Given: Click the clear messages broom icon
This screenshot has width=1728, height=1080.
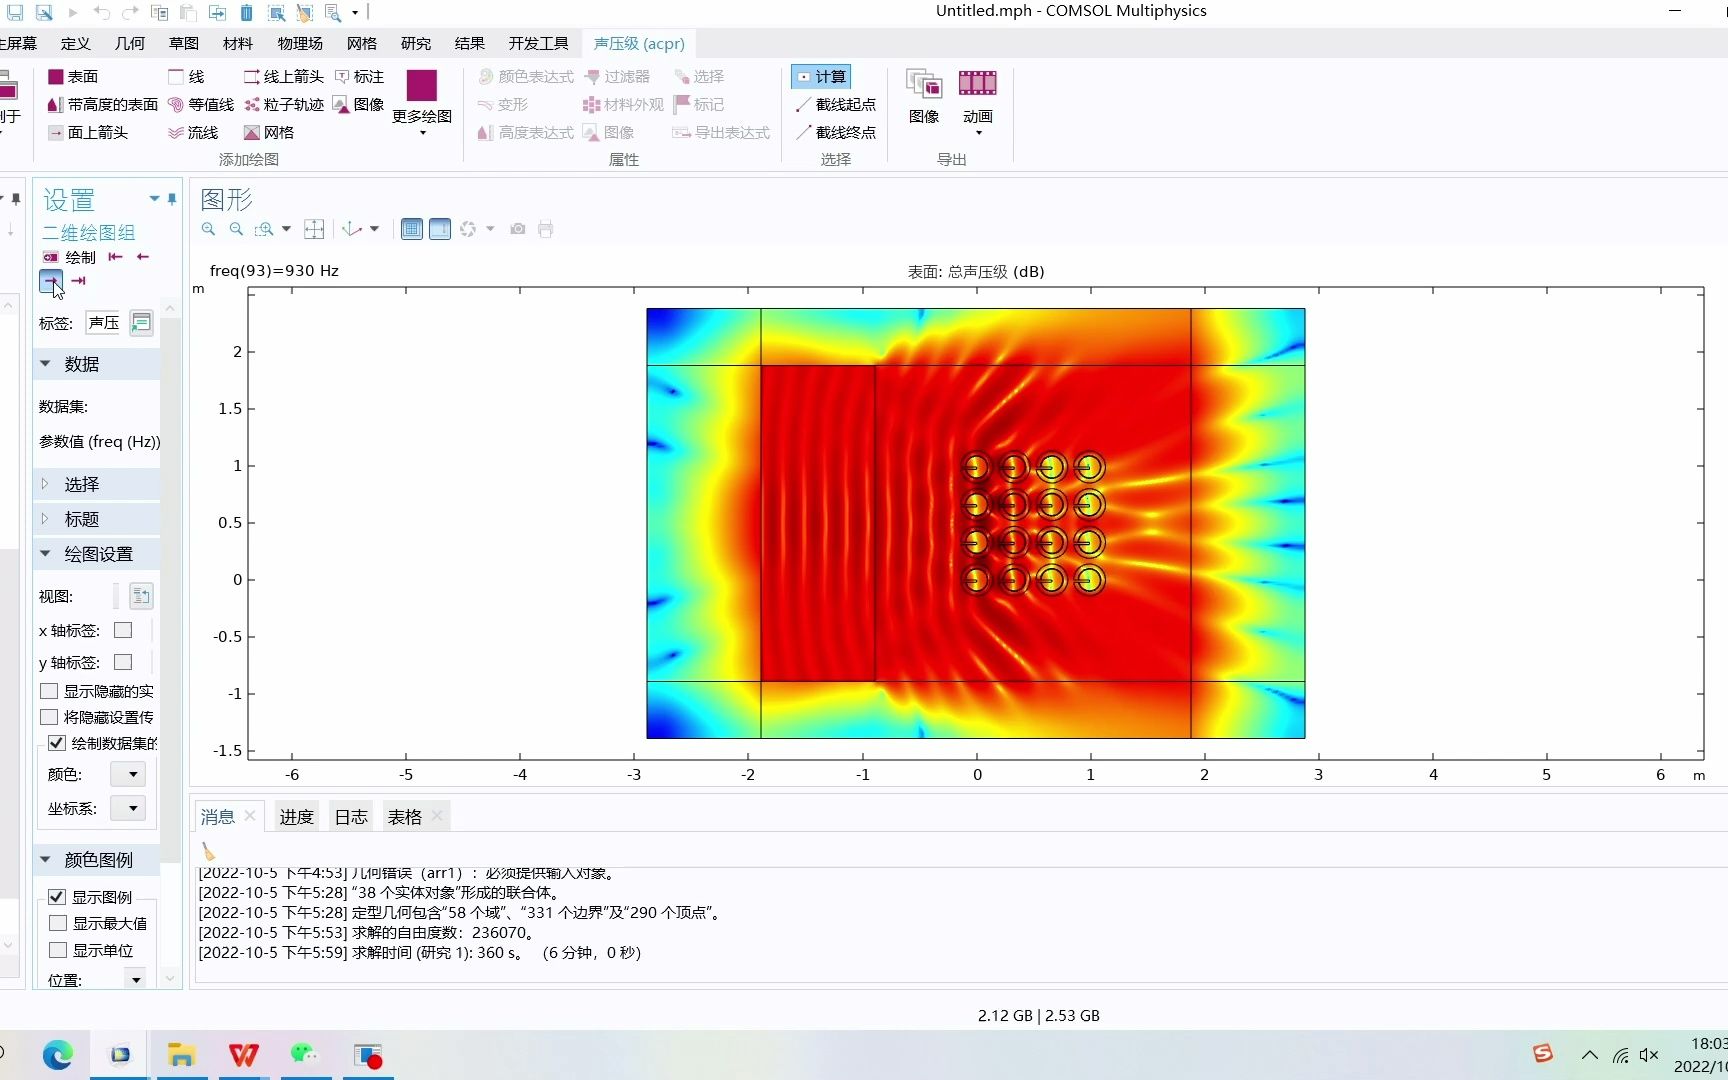Looking at the screenshot, I should [x=208, y=851].
